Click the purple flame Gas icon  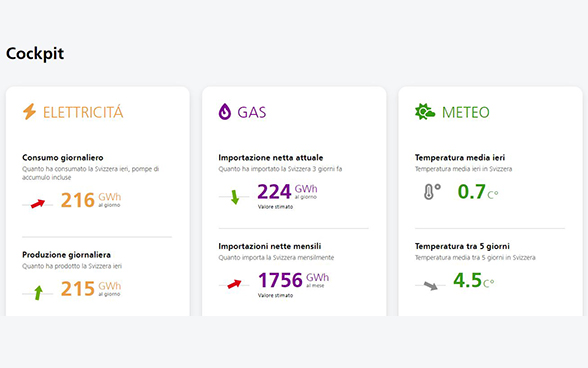225,112
